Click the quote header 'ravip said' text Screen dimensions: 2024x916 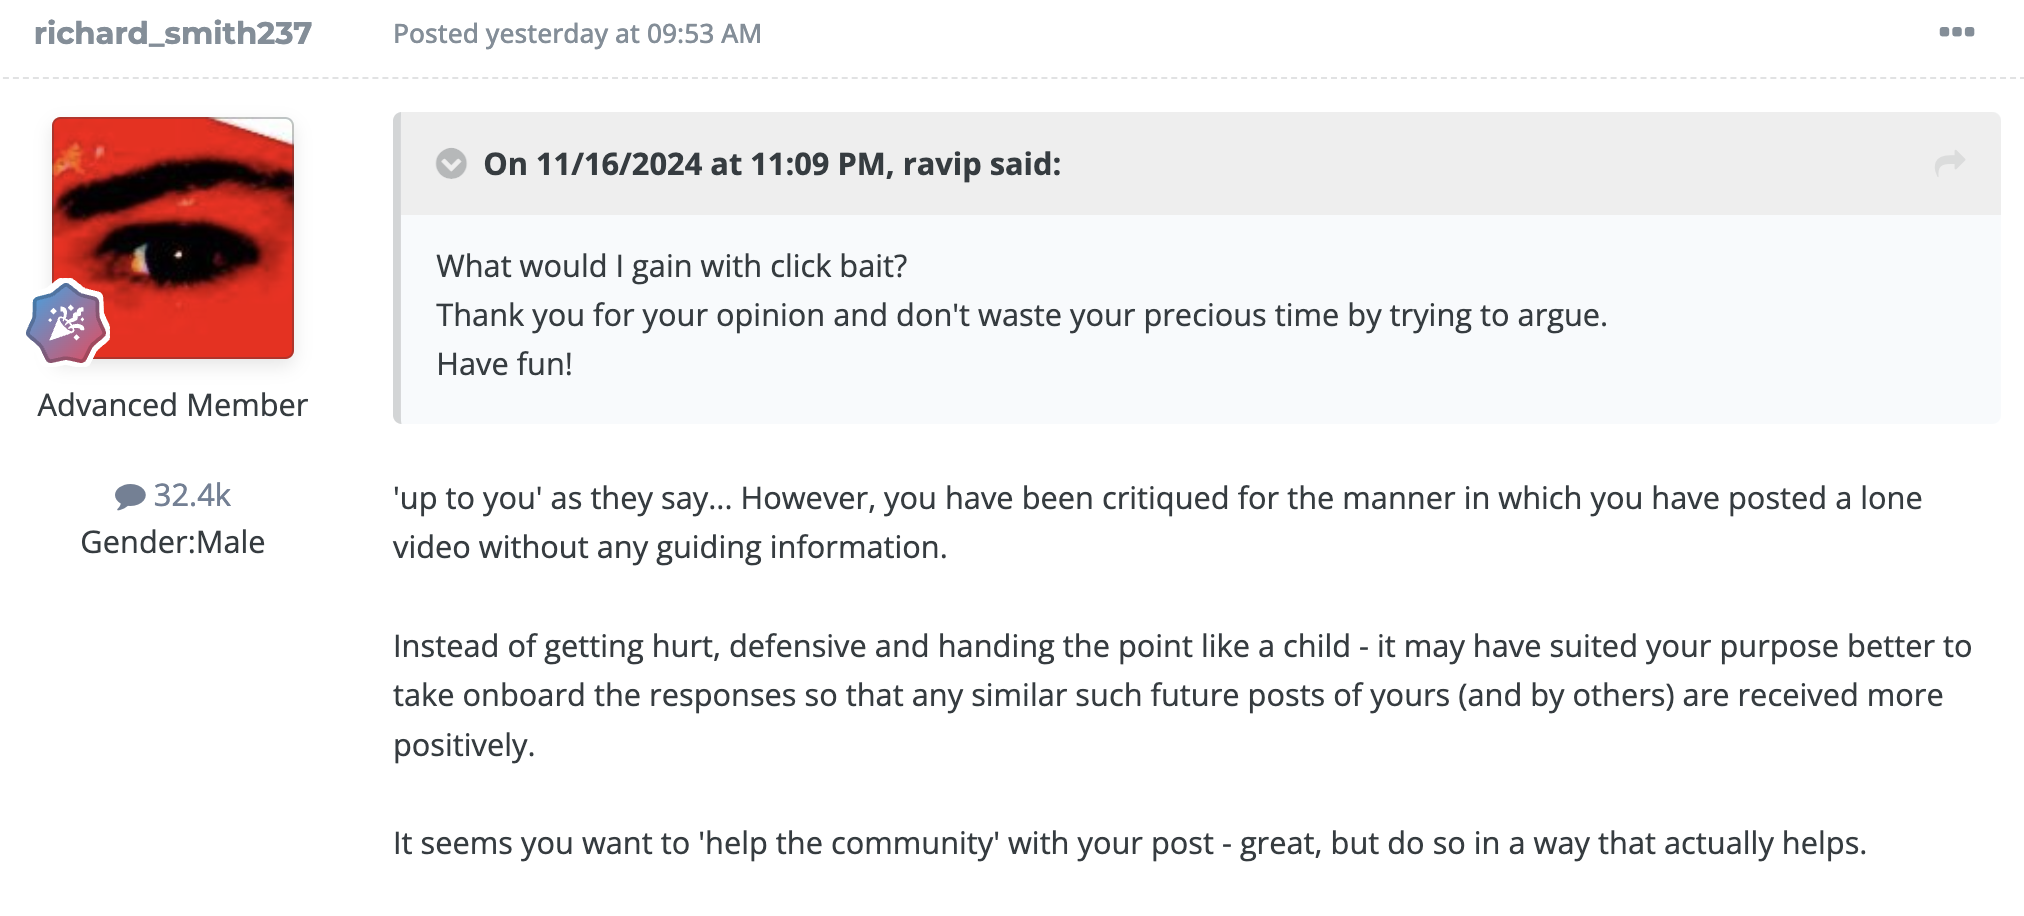coord(771,163)
